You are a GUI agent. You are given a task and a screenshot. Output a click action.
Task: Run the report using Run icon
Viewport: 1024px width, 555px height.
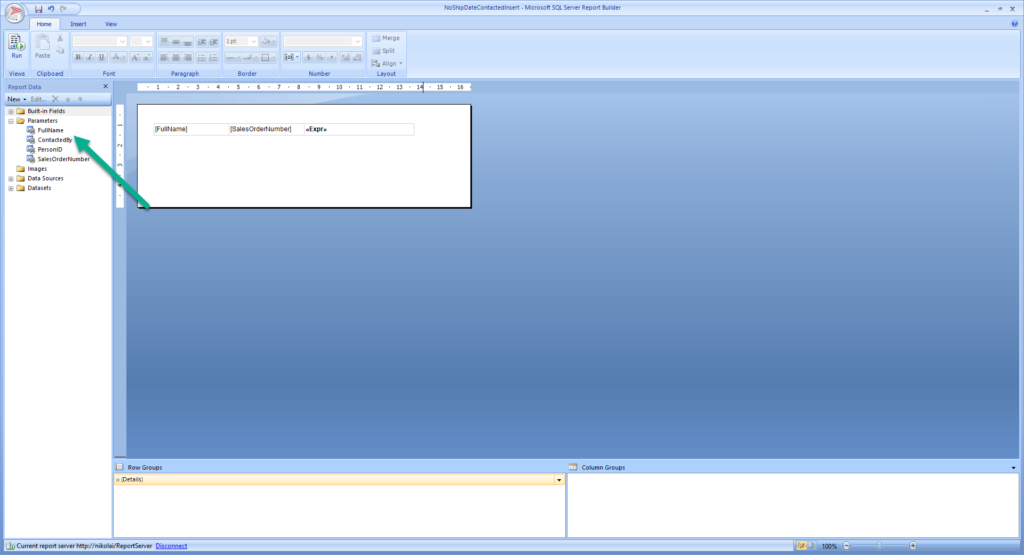click(16, 46)
